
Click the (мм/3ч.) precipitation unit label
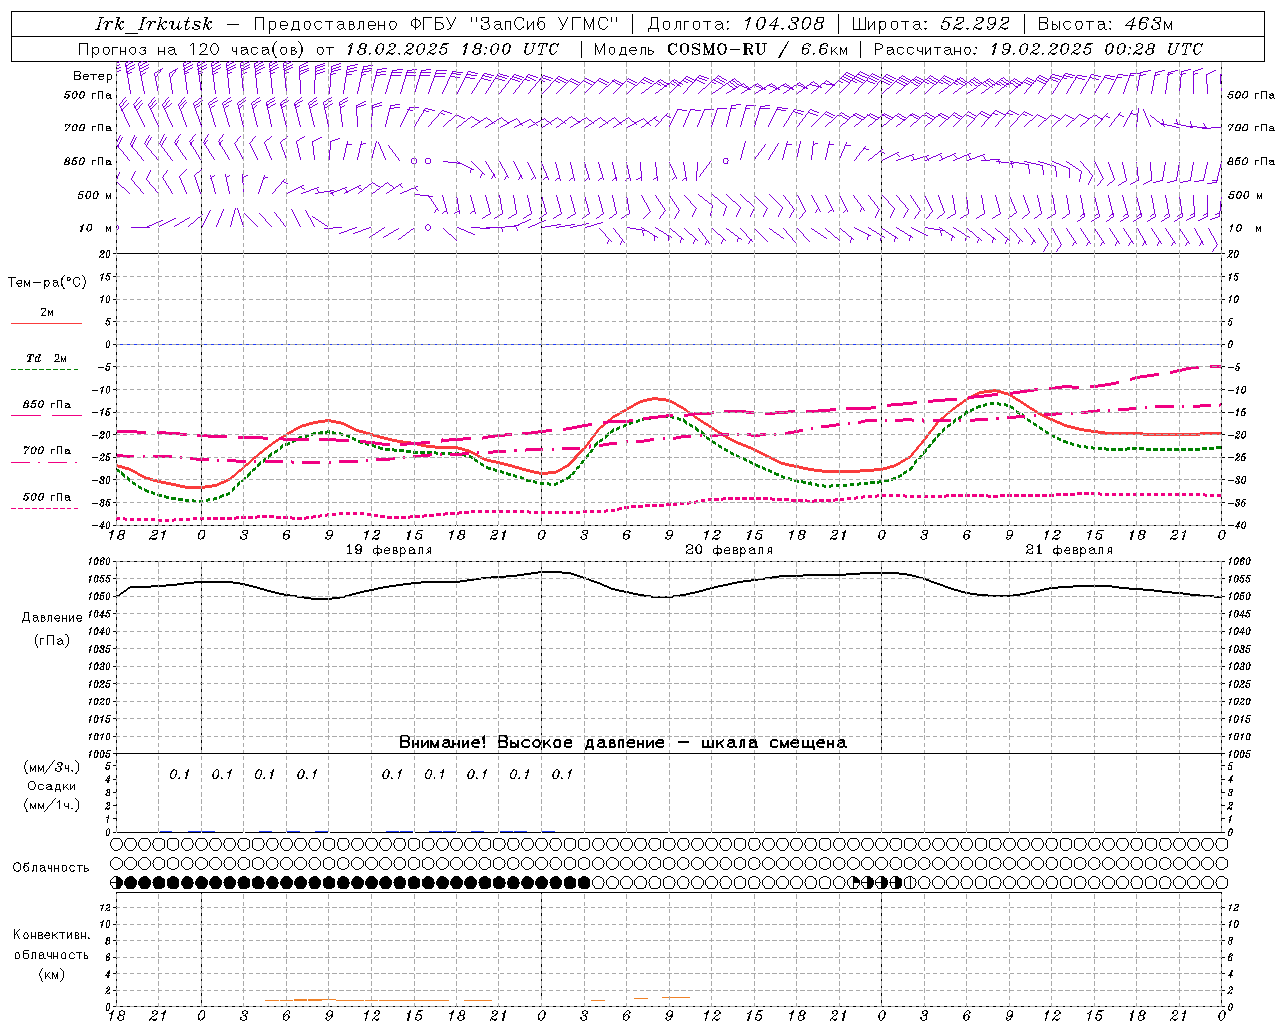52,767
